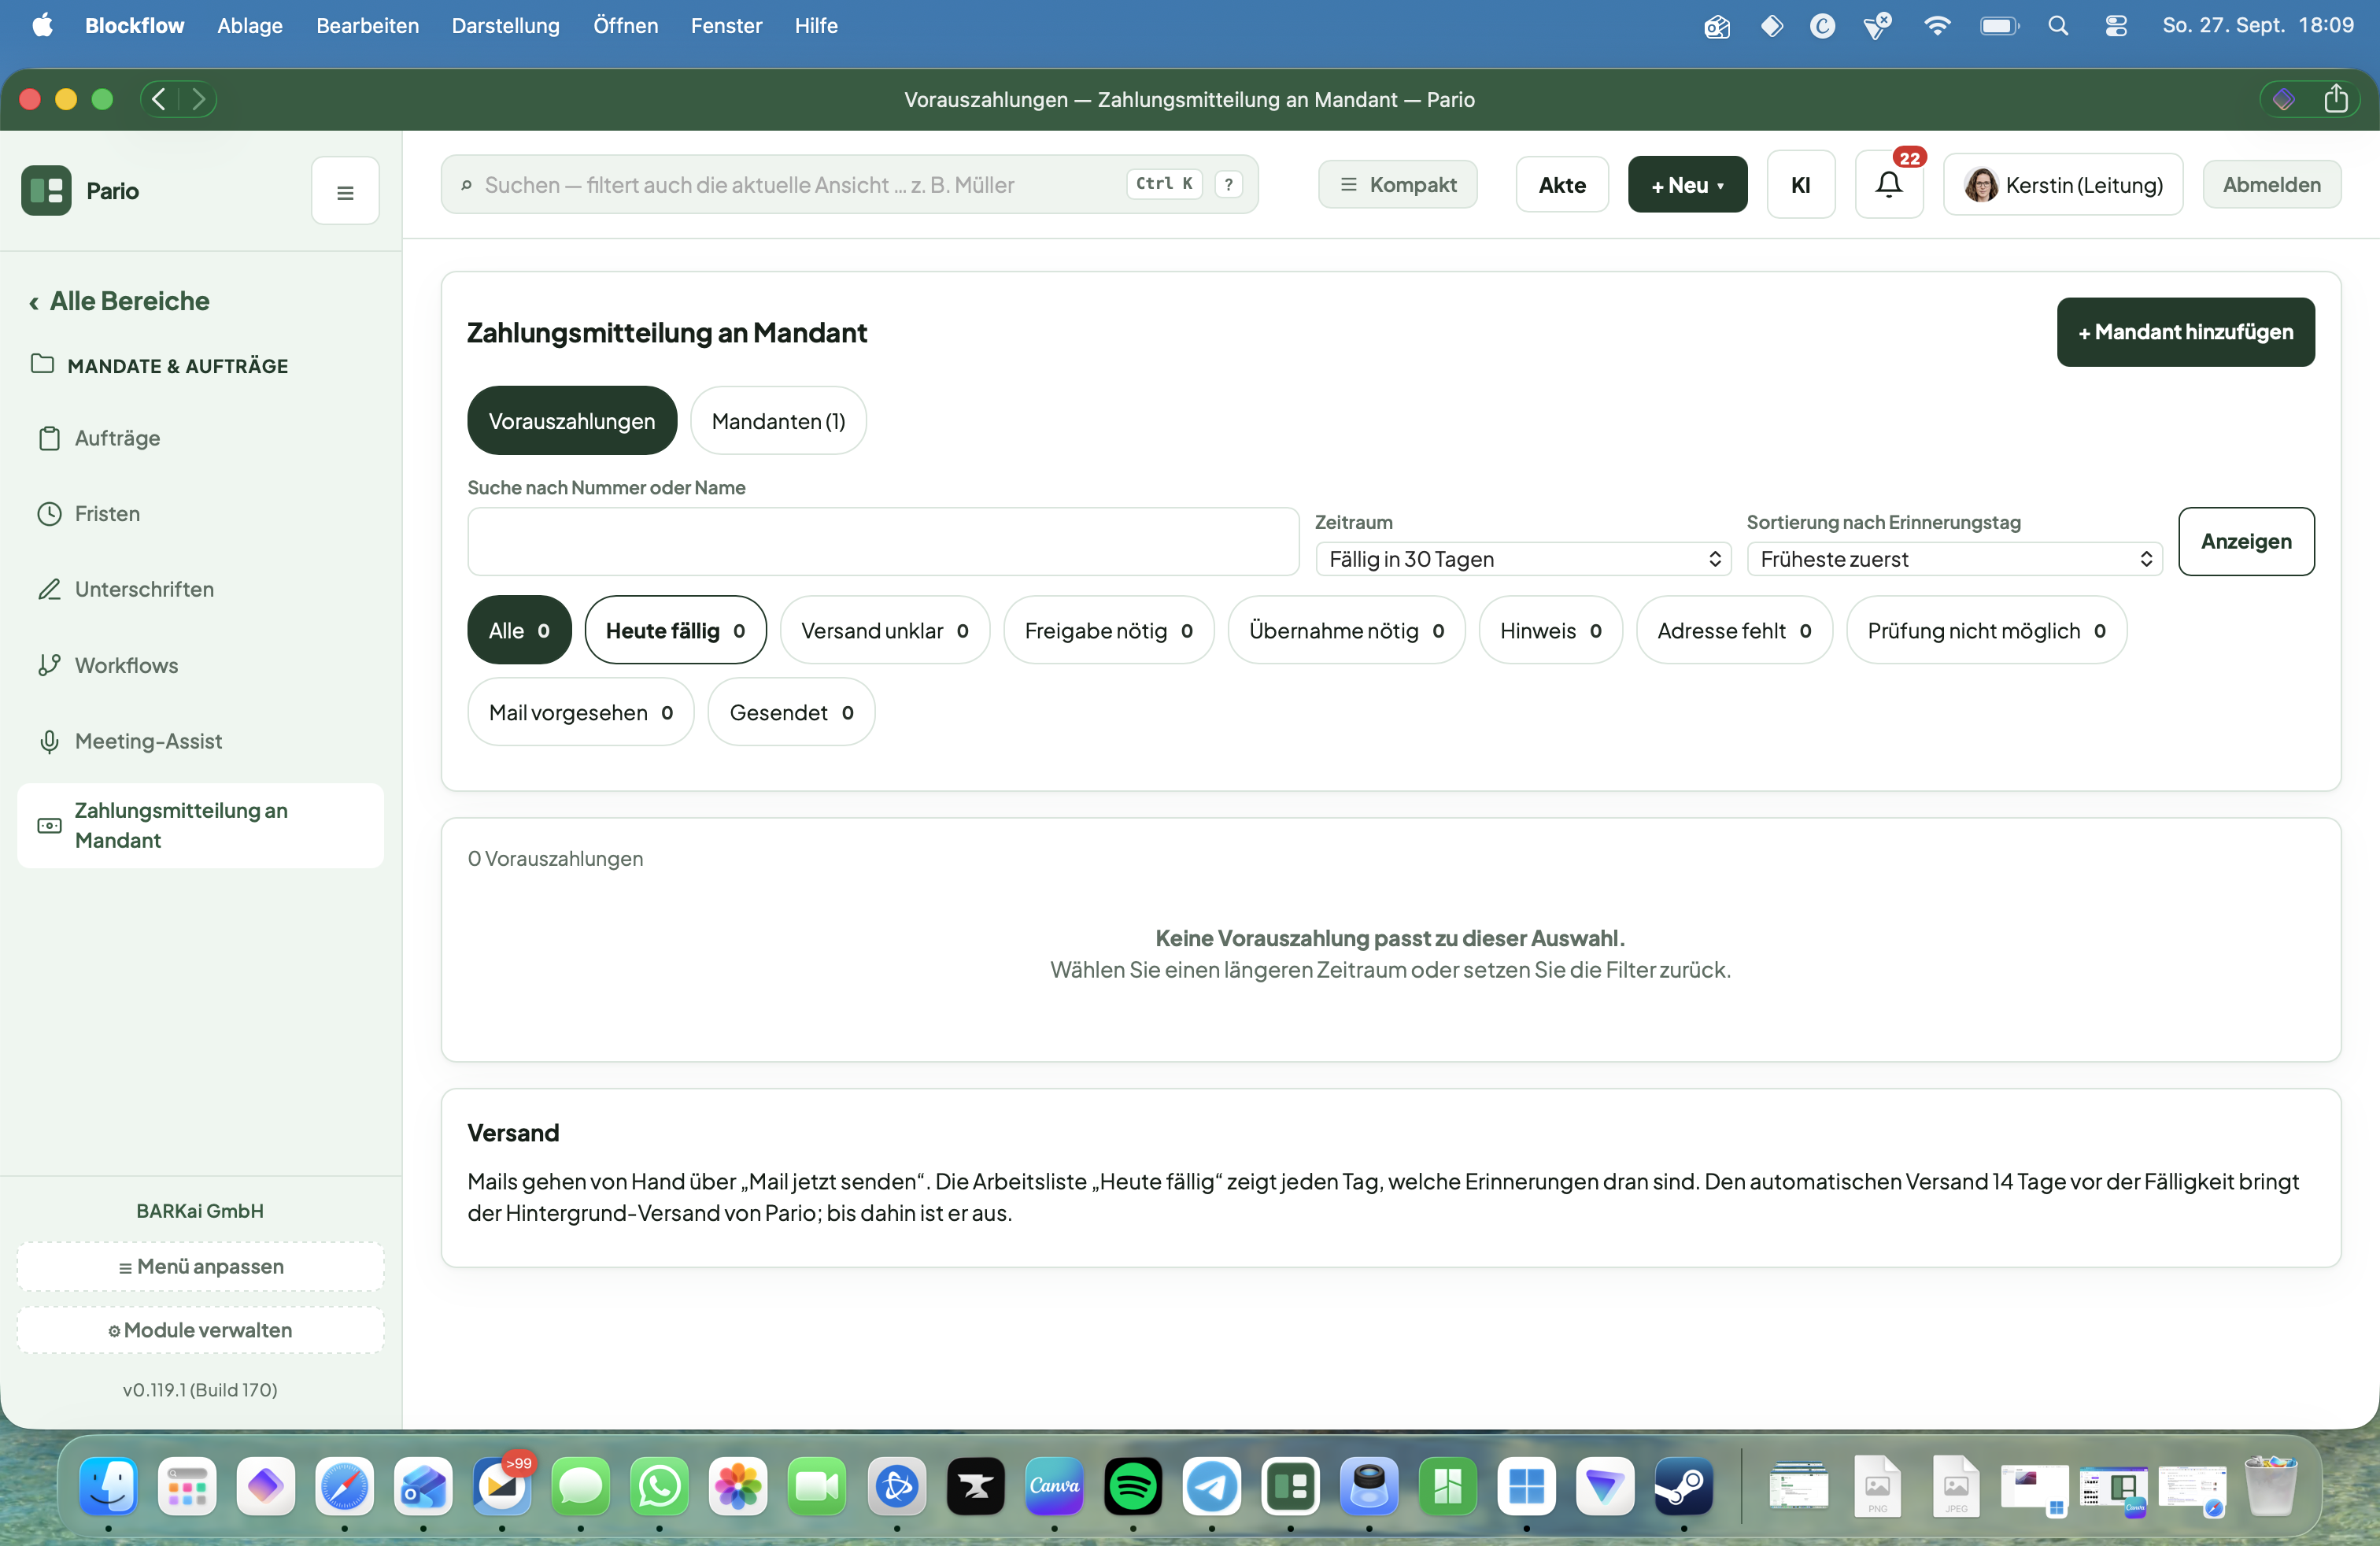The image size is (2380, 1546).
Task: Open Canva from the Dock
Action: click(1054, 1486)
